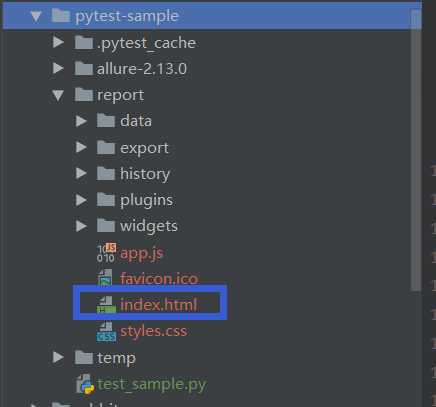
Task: Expand the data folder arrow
Action: 81,121
